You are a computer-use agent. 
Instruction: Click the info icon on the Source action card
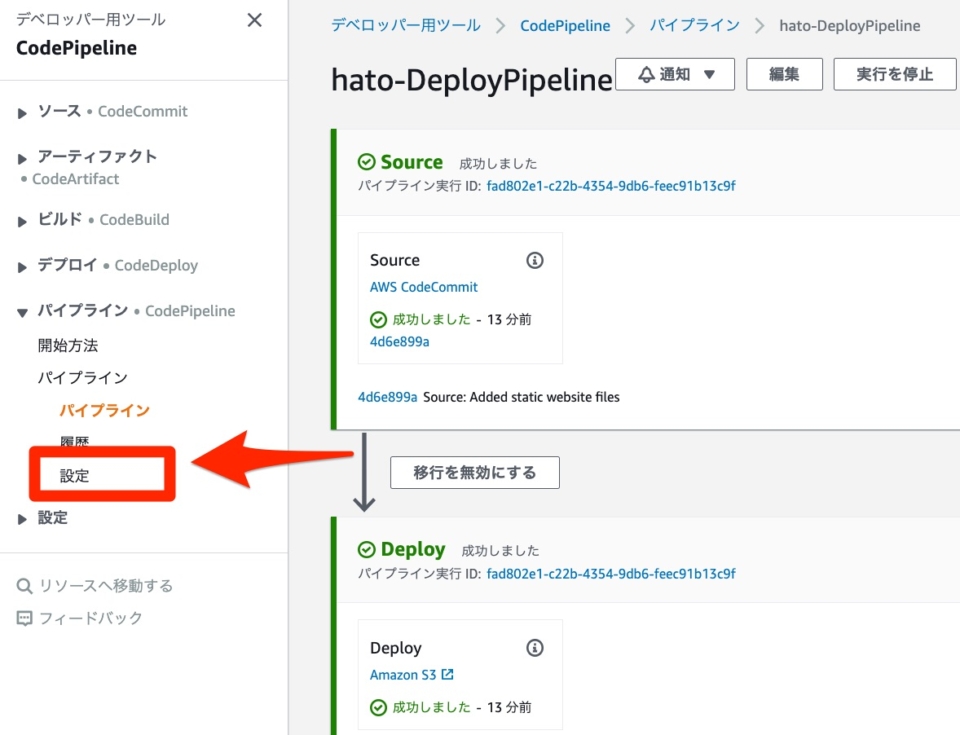(534, 260)
